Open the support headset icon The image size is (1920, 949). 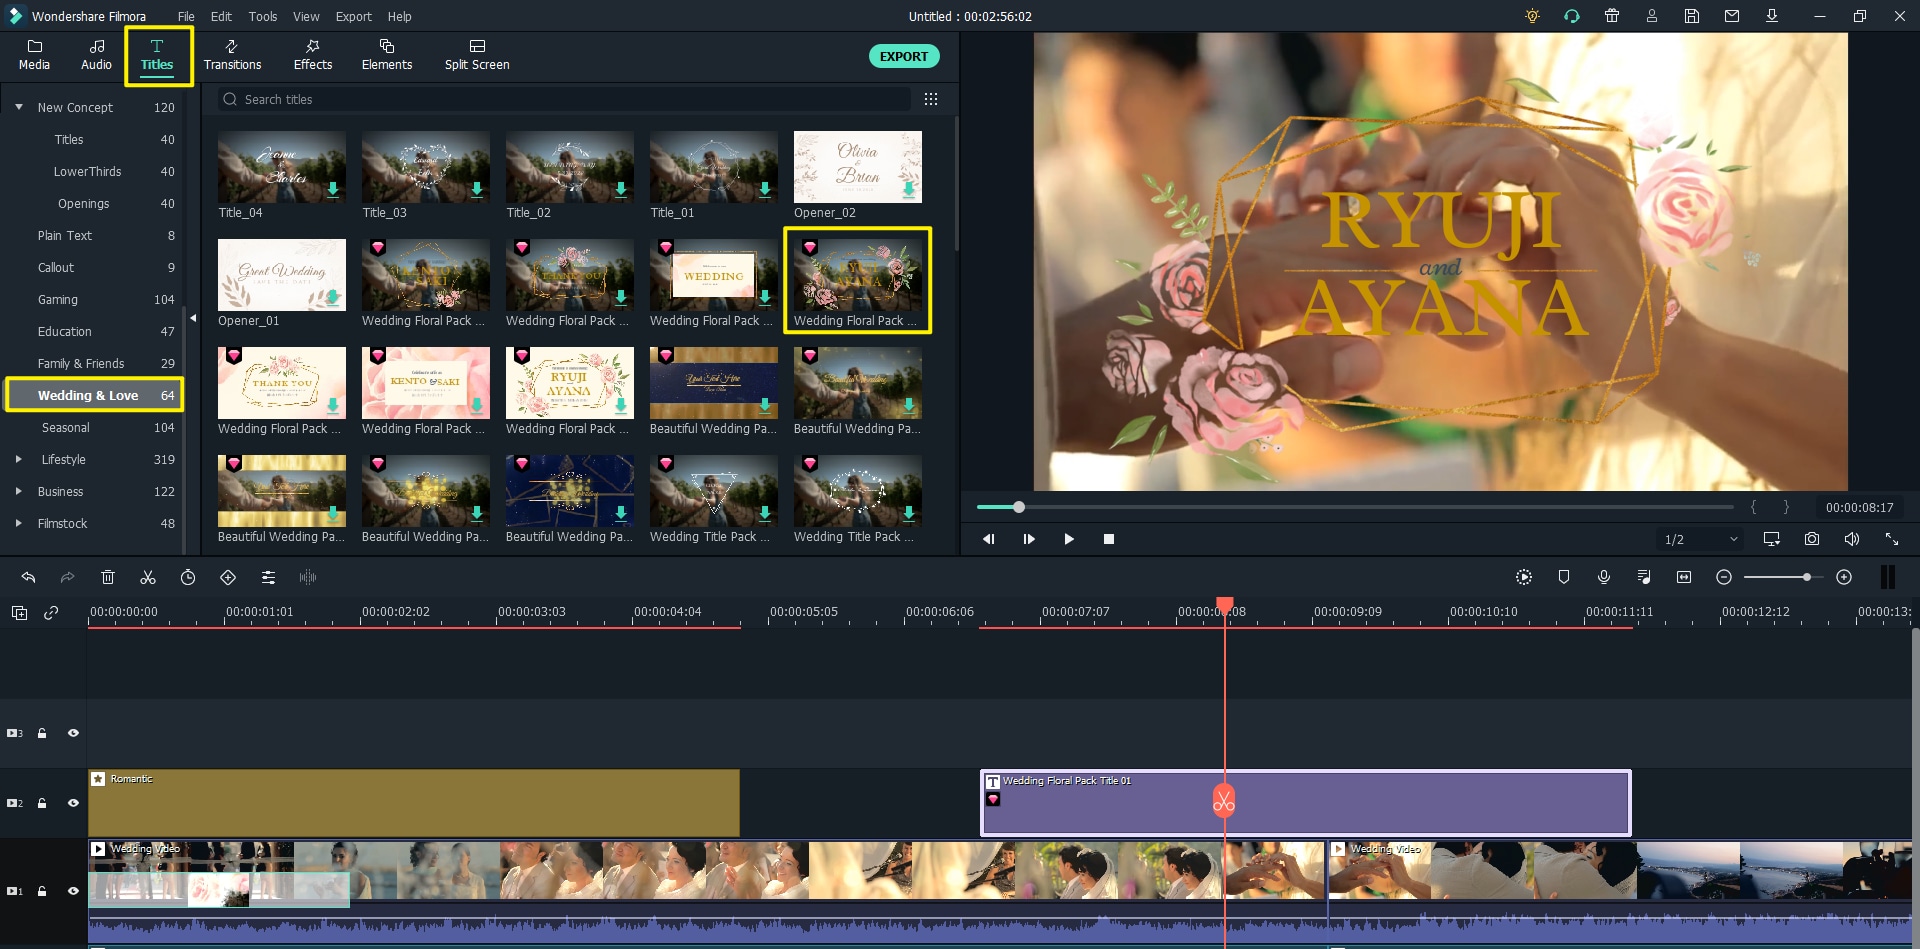click(1572, 16)
